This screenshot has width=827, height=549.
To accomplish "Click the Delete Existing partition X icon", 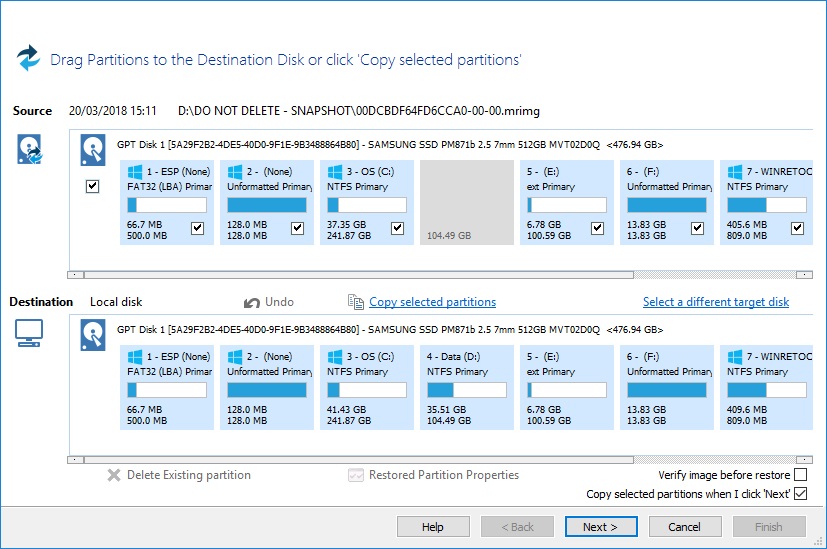I will pyautogui.click(x=113, y=475).
